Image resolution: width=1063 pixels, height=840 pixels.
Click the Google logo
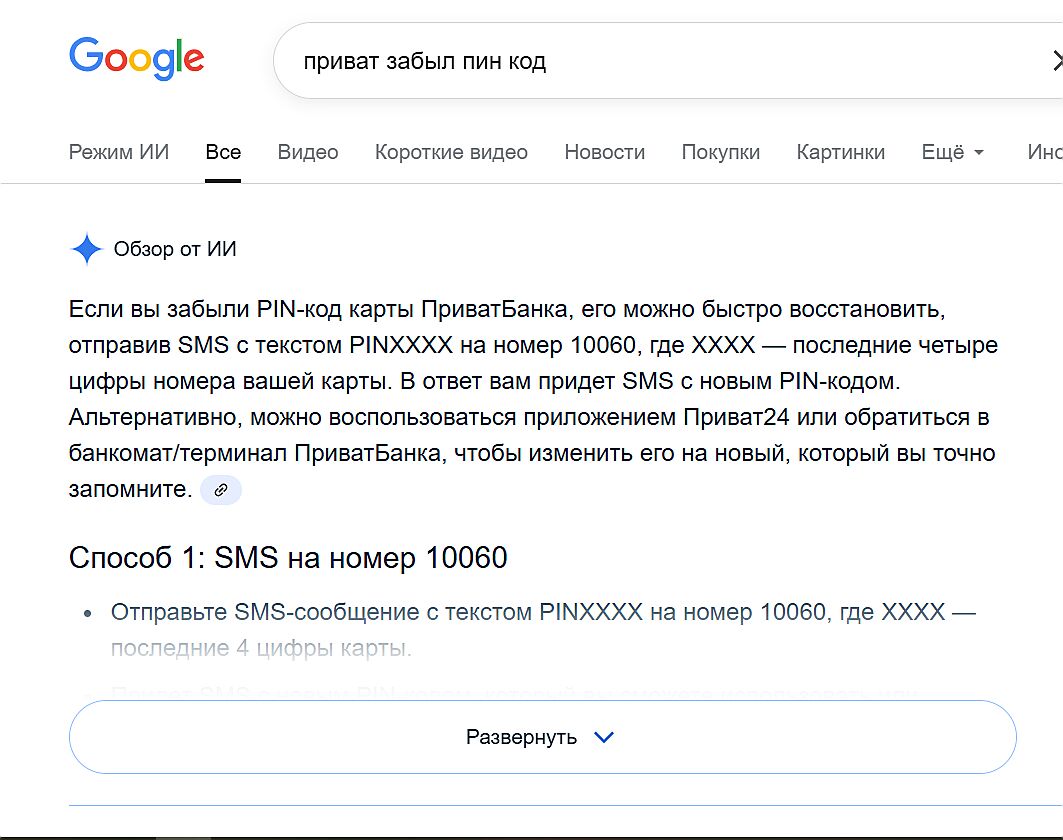point(136,58)
